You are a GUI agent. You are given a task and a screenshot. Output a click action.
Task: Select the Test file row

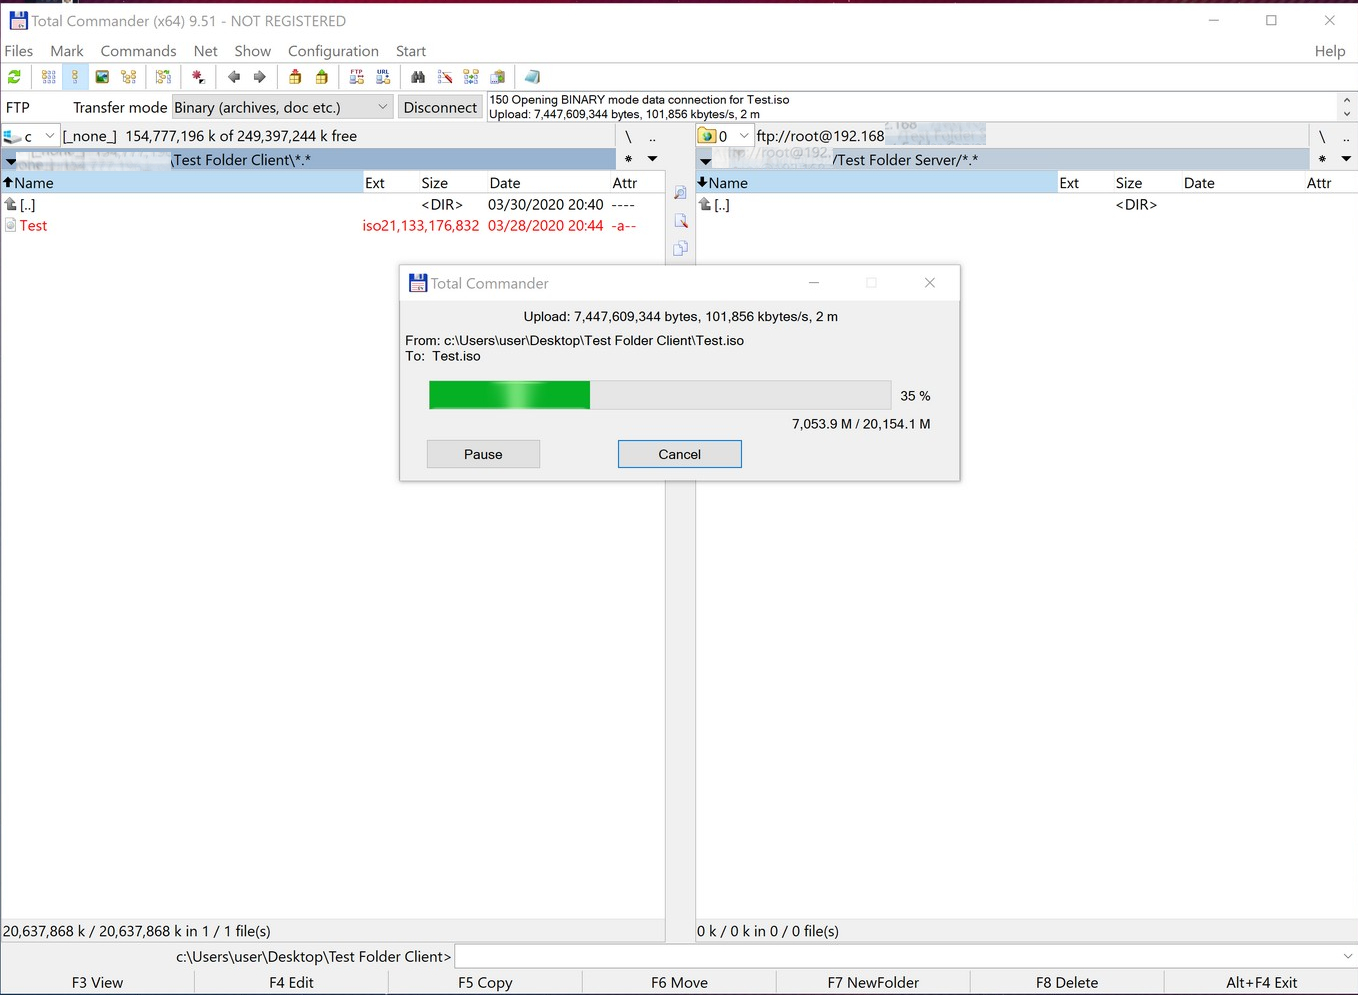tap(333, 225)
